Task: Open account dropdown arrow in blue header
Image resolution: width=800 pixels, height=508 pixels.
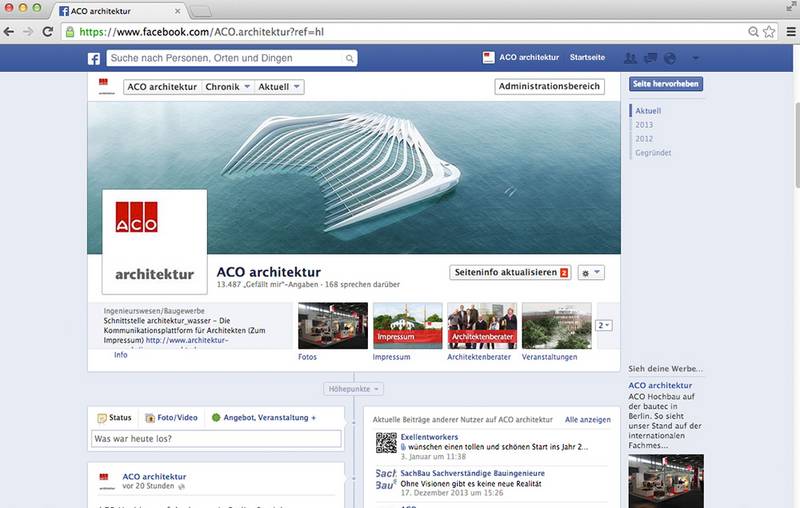Action: click(695, 58)
